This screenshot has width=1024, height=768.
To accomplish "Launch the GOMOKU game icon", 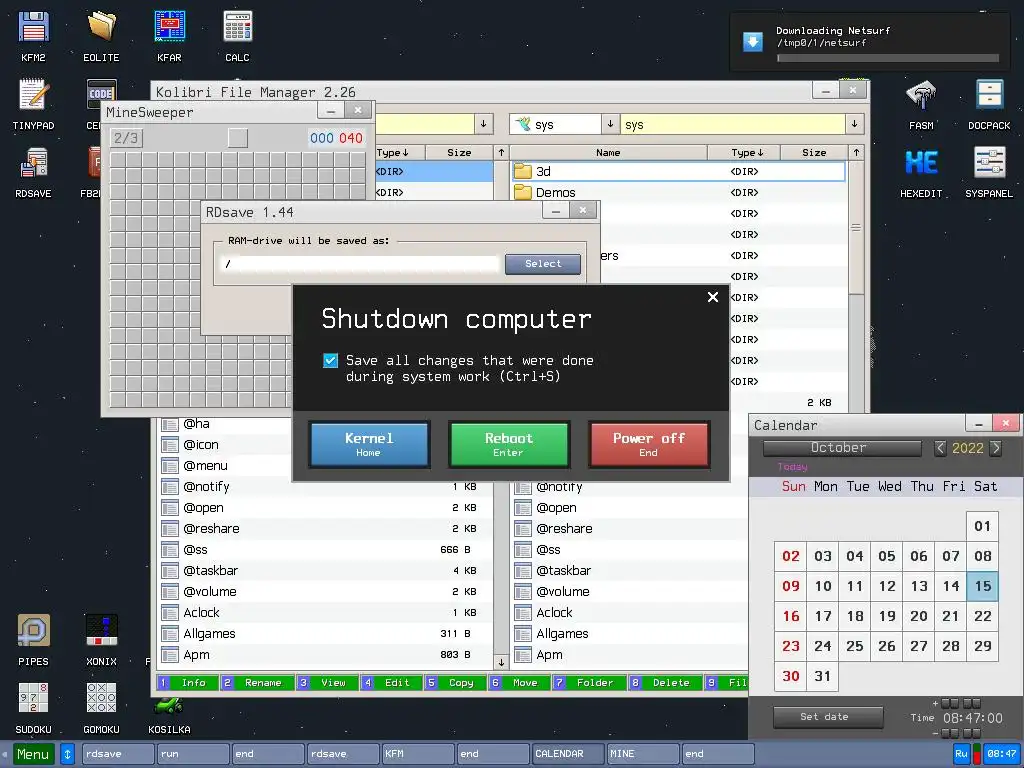I will coord(101,708).
